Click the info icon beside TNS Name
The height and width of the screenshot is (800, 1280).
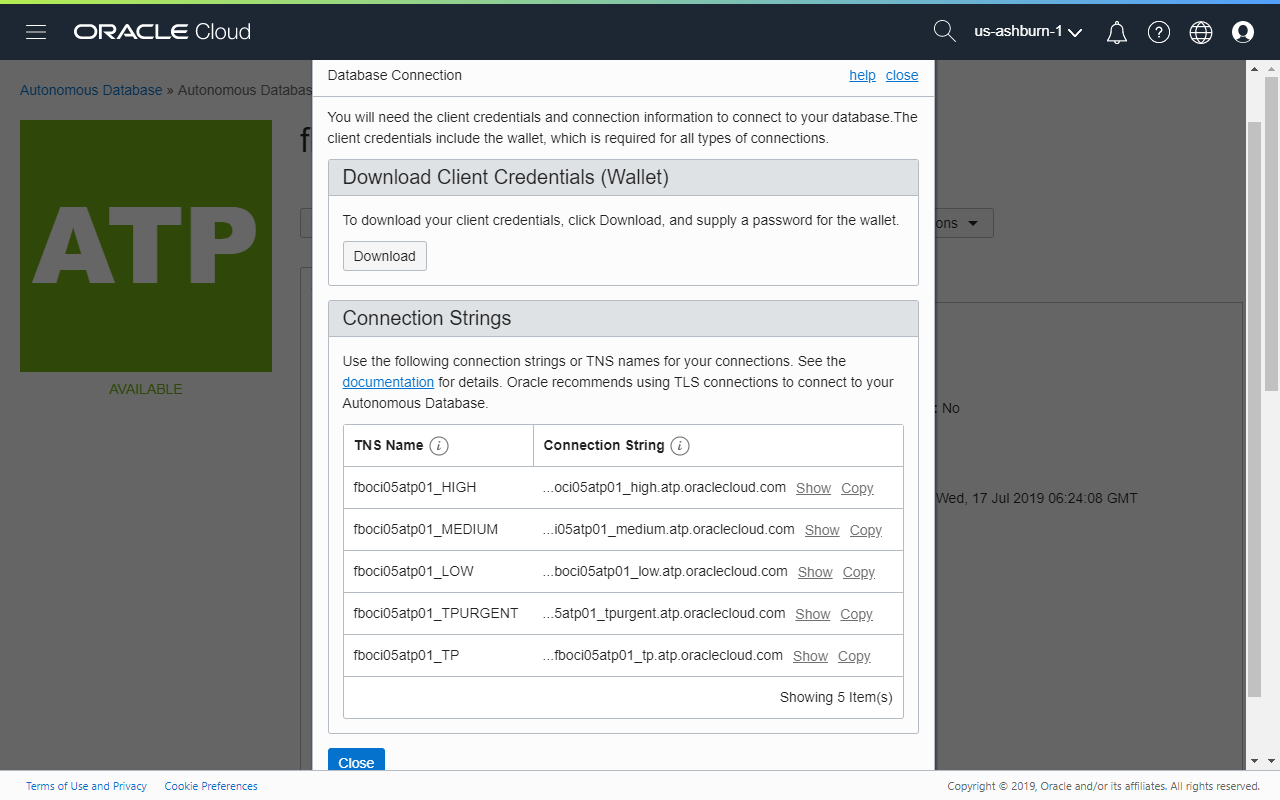click(x=438, y=446)
